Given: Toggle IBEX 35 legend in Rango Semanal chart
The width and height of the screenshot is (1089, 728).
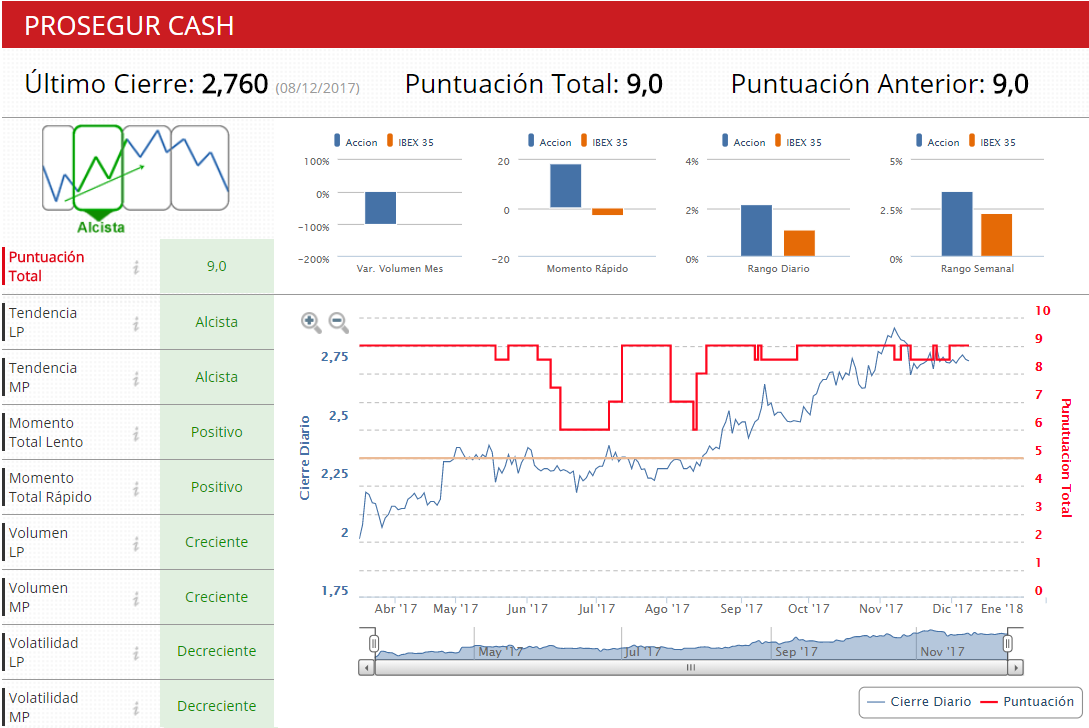Looking at the screenshot, I should click(x=991, y=142).
